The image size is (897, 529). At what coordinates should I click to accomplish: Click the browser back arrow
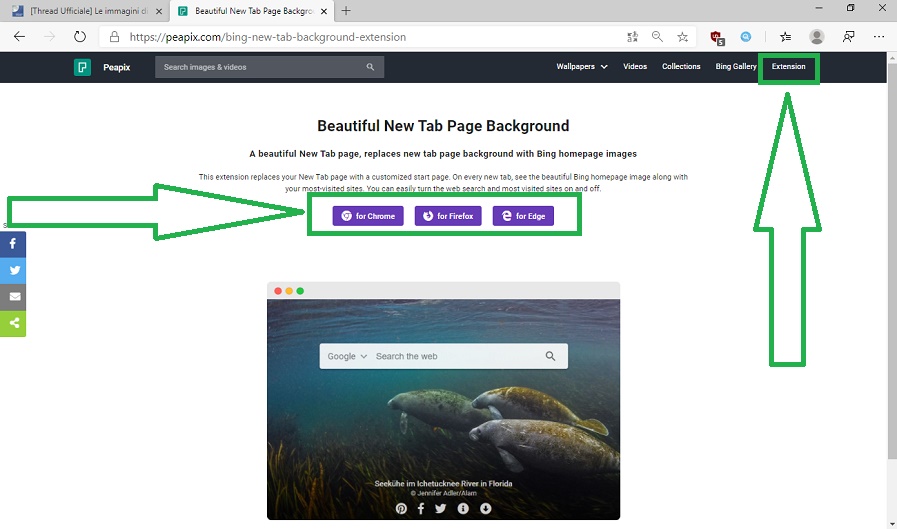[x=19, y=37]
